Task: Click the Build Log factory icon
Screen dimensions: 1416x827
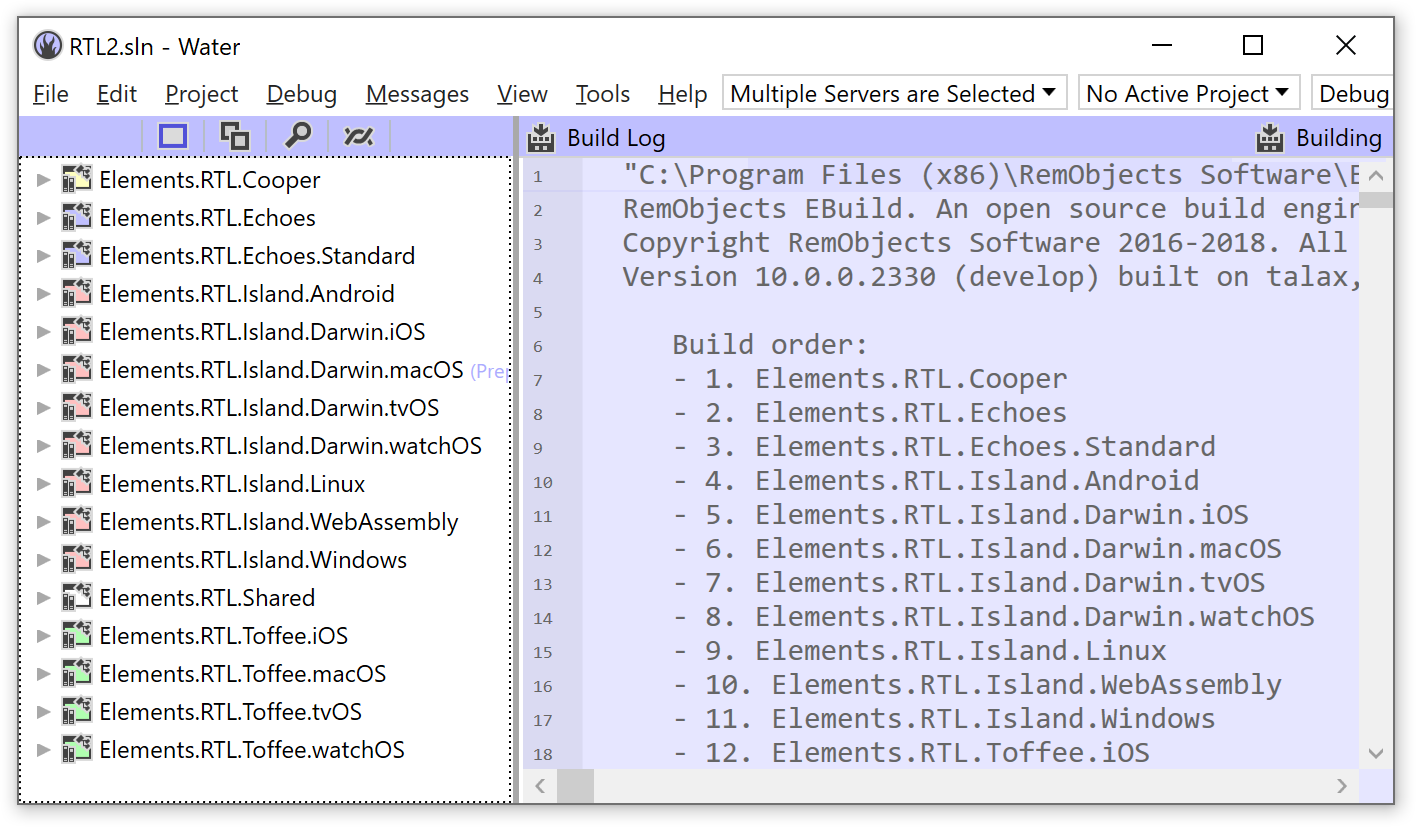Action: tap(541, 138)
